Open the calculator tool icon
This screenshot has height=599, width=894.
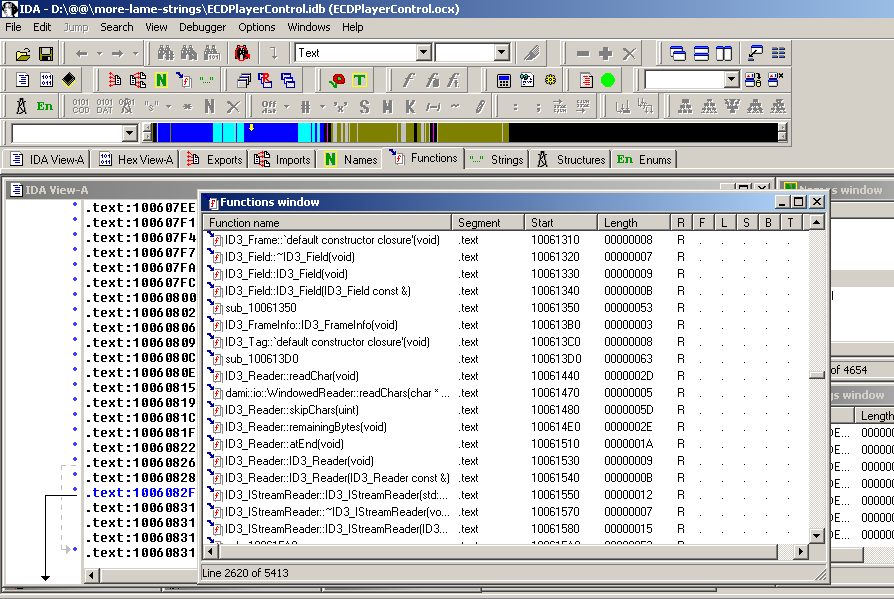(504, 80)
